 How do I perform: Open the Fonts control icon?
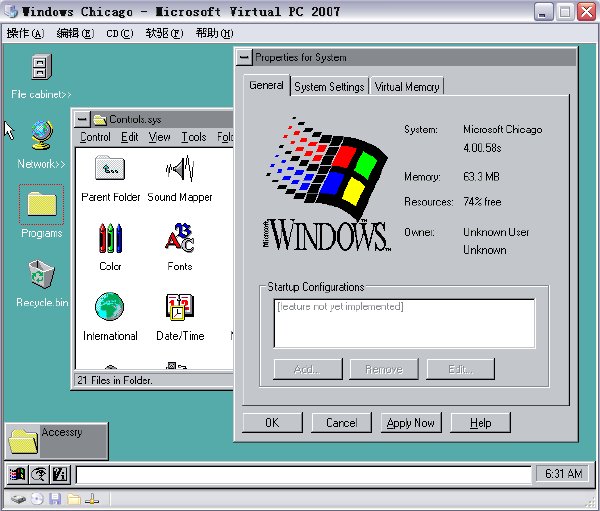coord(180,238)
